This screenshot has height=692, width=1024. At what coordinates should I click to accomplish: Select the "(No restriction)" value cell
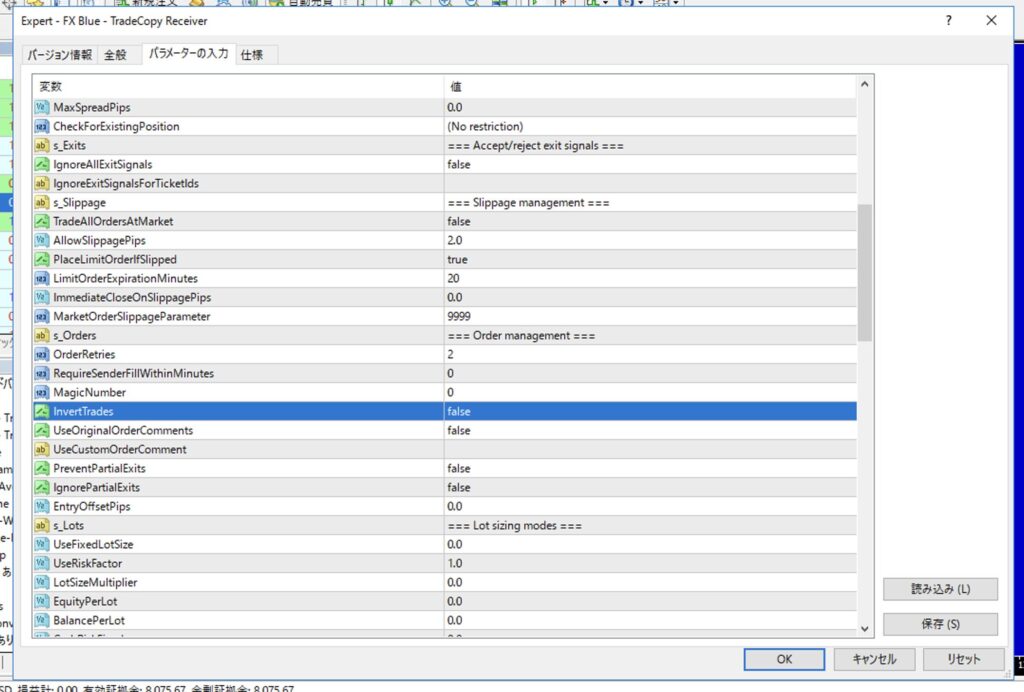coord(650,126)
